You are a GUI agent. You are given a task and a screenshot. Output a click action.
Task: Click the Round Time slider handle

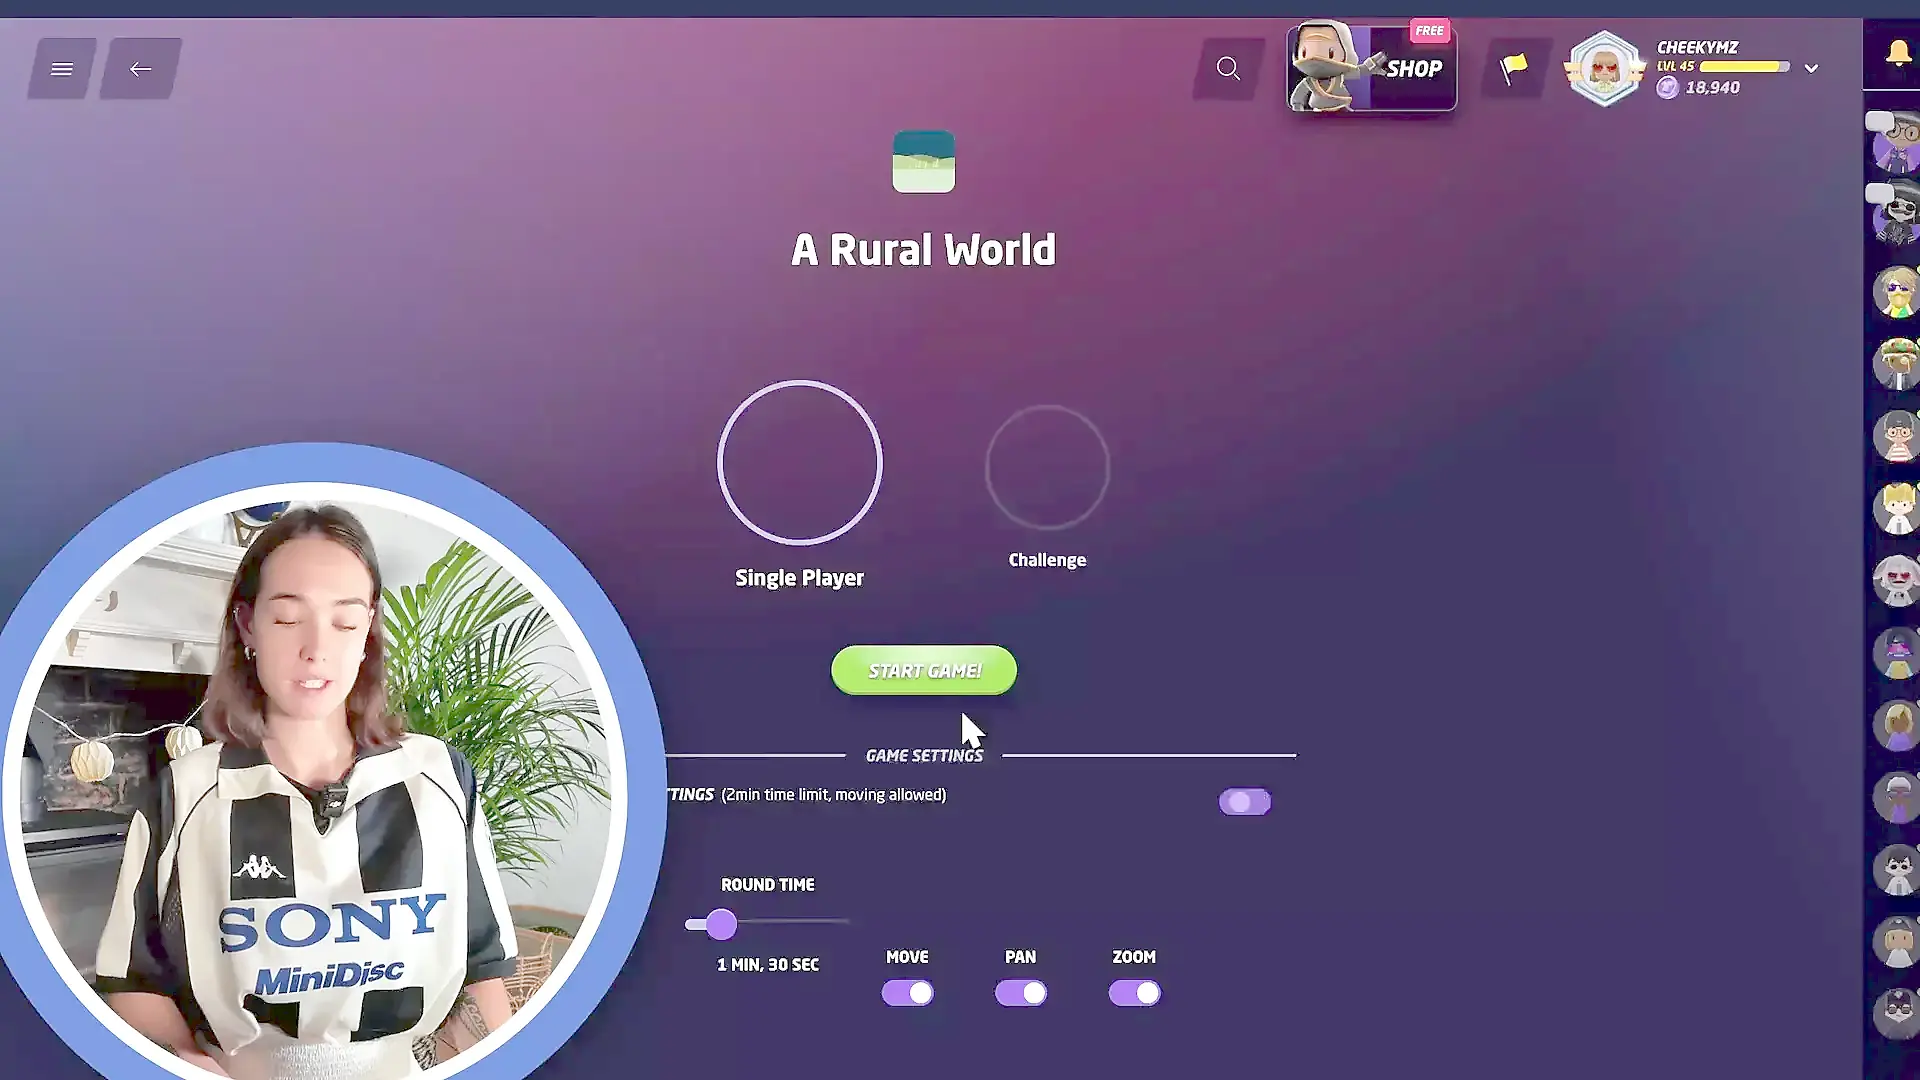click(x=721, y=924)
